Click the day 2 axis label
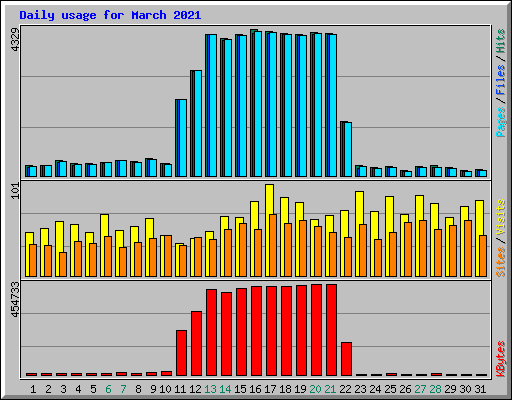 (48, 389)
